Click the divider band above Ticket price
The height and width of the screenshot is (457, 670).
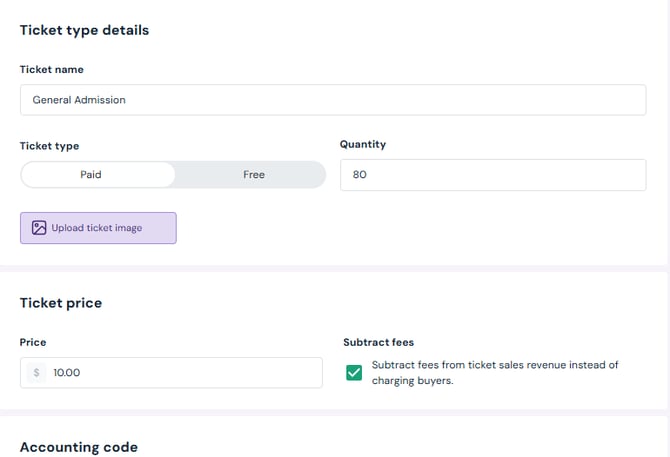tap(335, 268)
